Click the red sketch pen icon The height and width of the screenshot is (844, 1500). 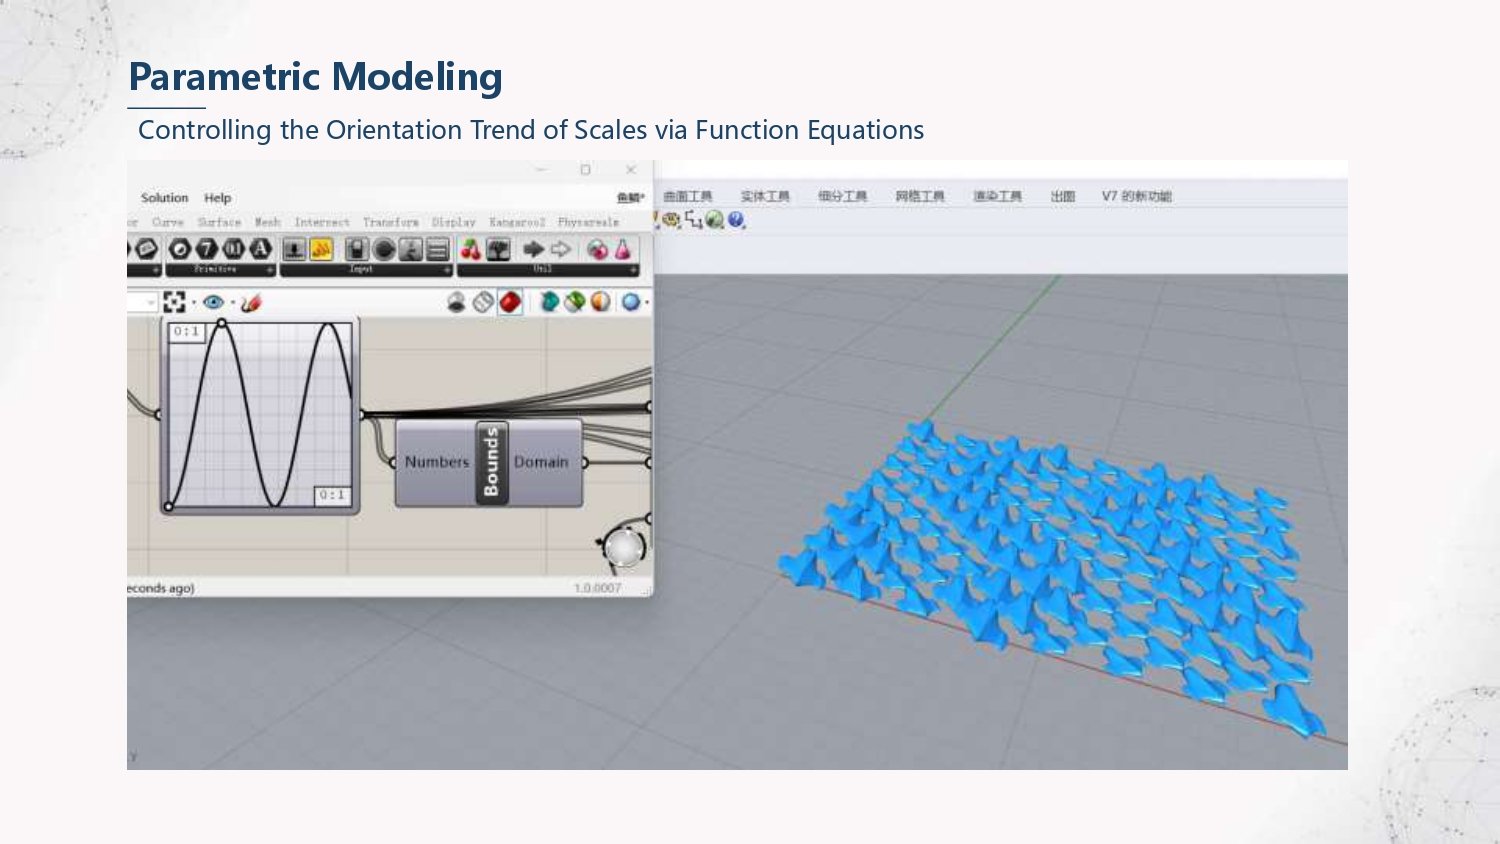coord(251,302)
